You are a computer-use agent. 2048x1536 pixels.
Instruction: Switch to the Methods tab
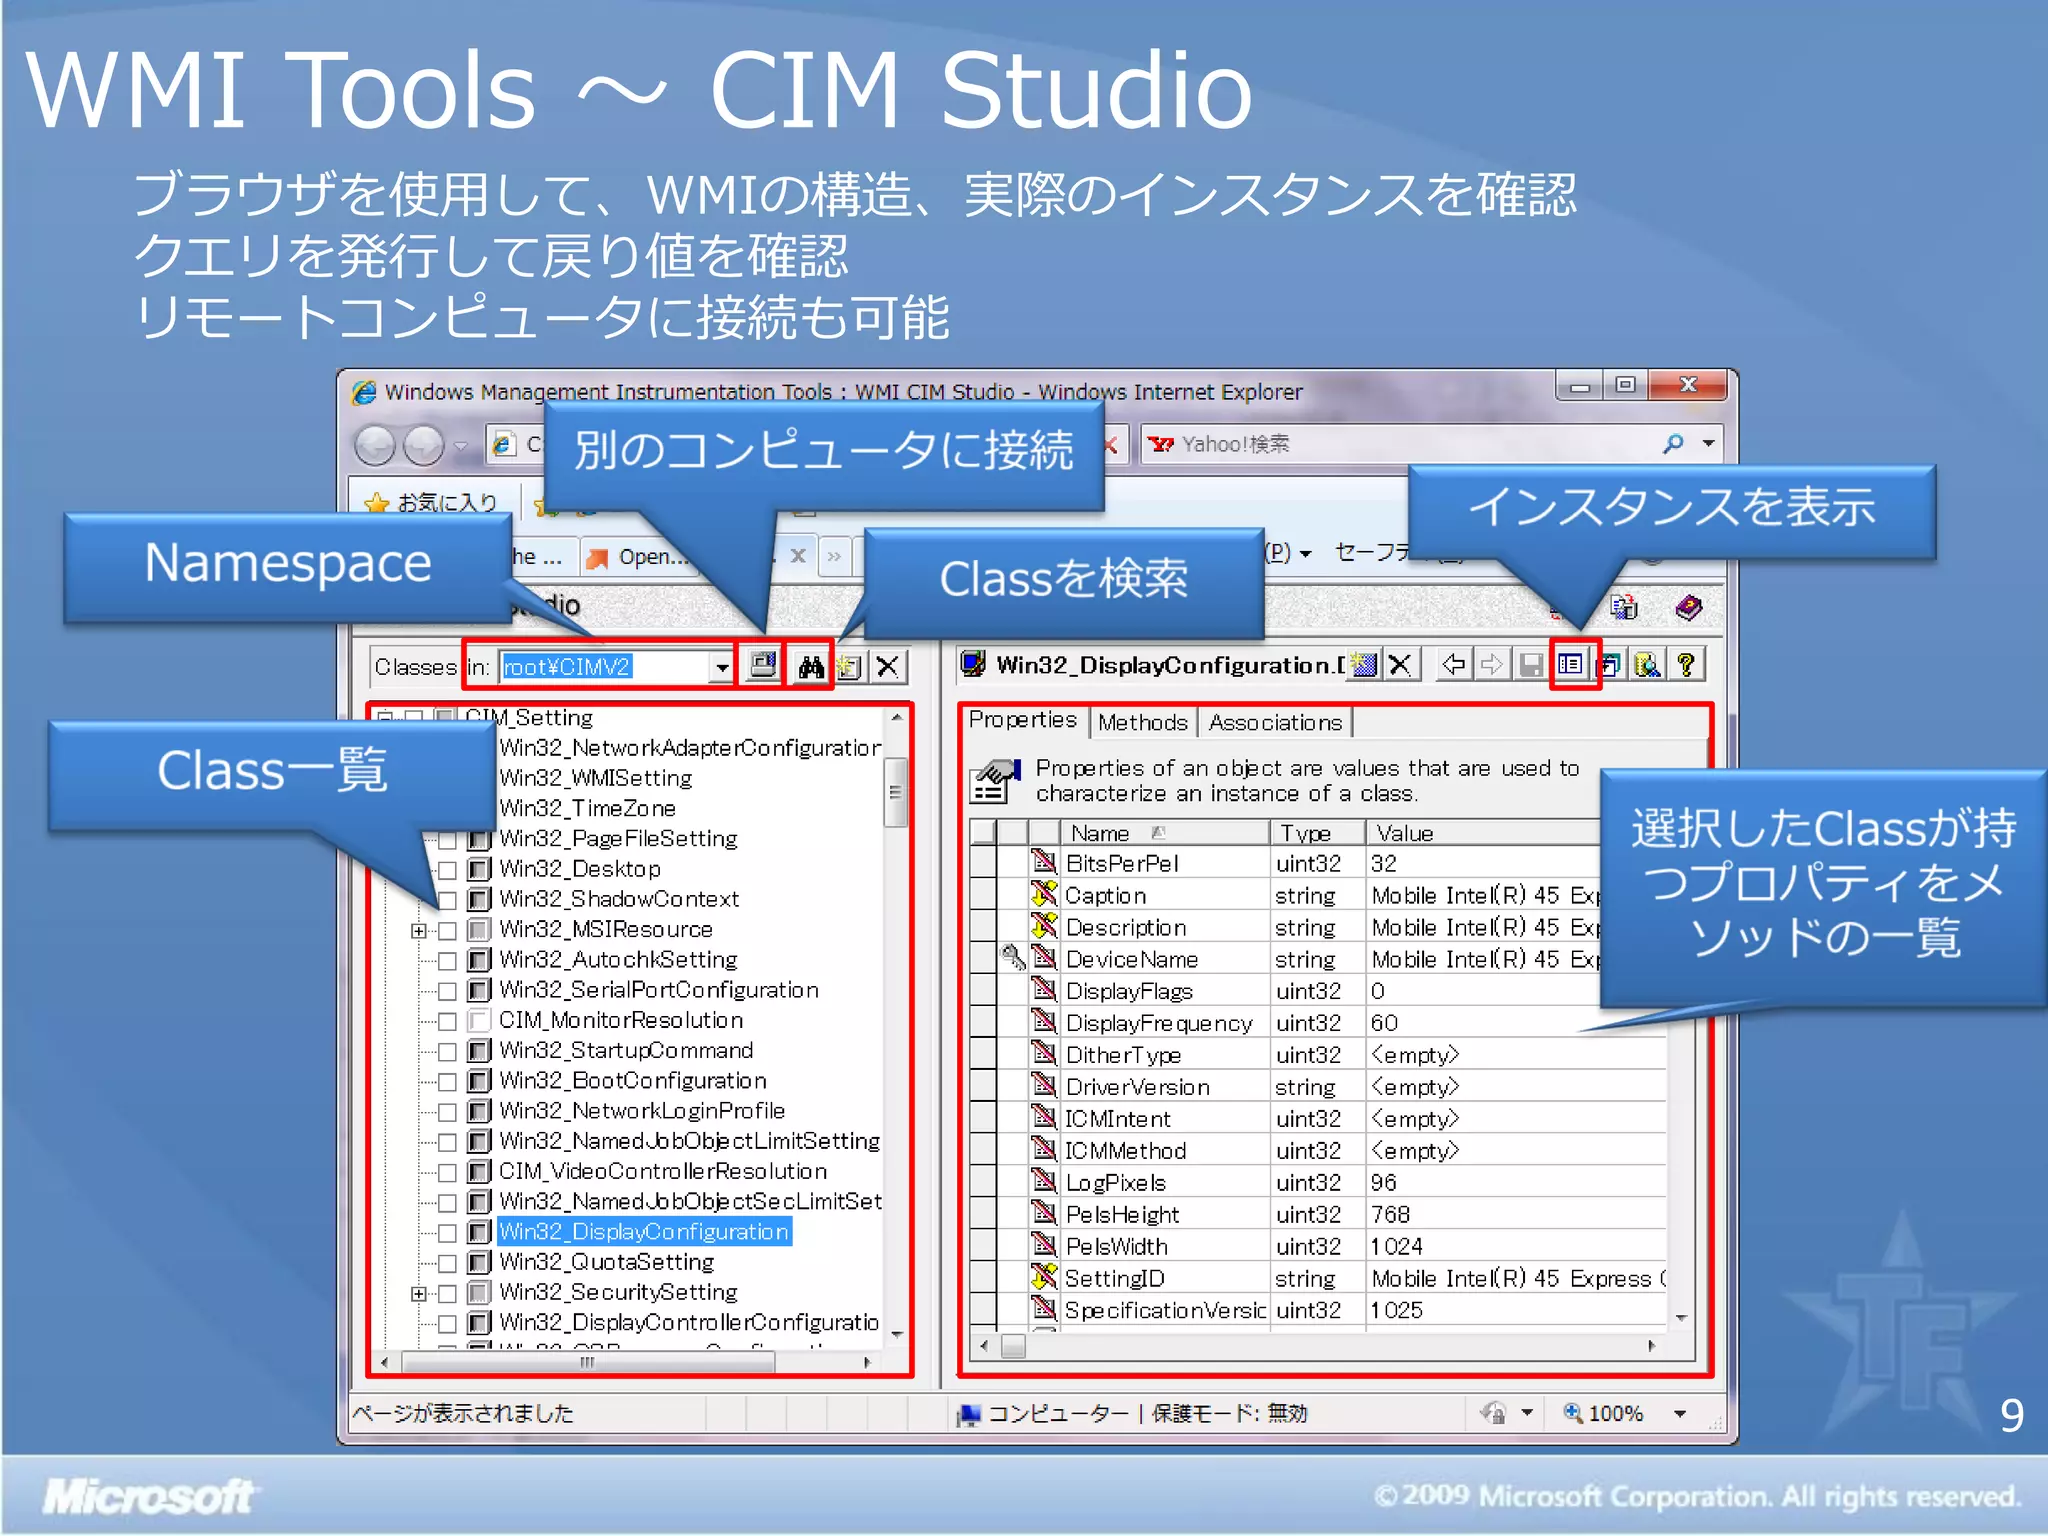1143,722
